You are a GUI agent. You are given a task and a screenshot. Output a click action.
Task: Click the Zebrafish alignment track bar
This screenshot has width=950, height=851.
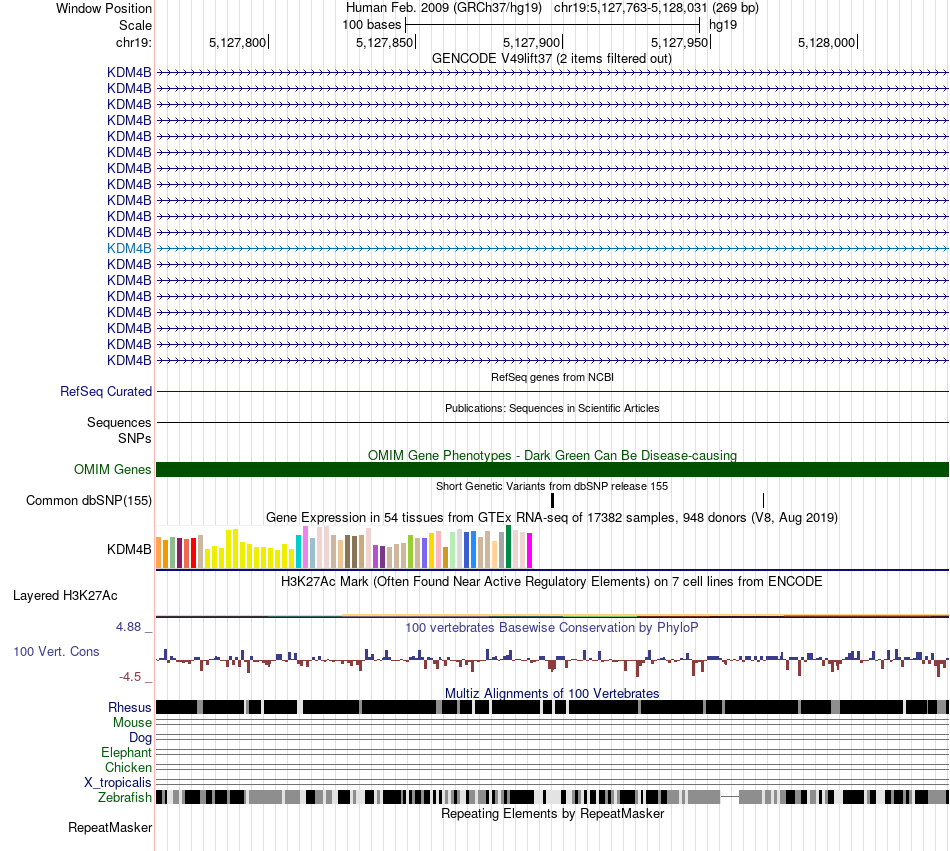(x=552, y=797)
